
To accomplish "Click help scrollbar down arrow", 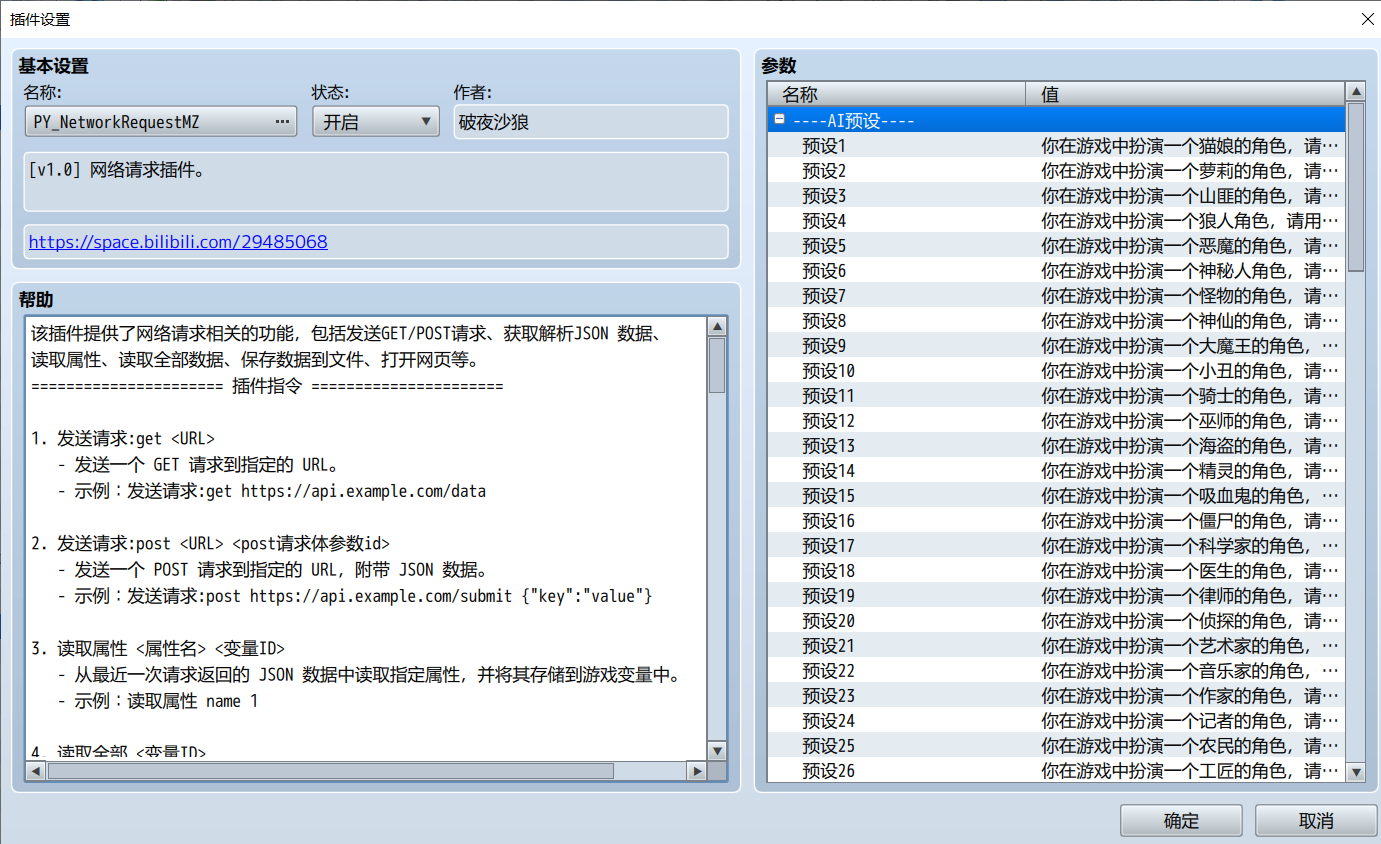I will [x=717, y=751].
